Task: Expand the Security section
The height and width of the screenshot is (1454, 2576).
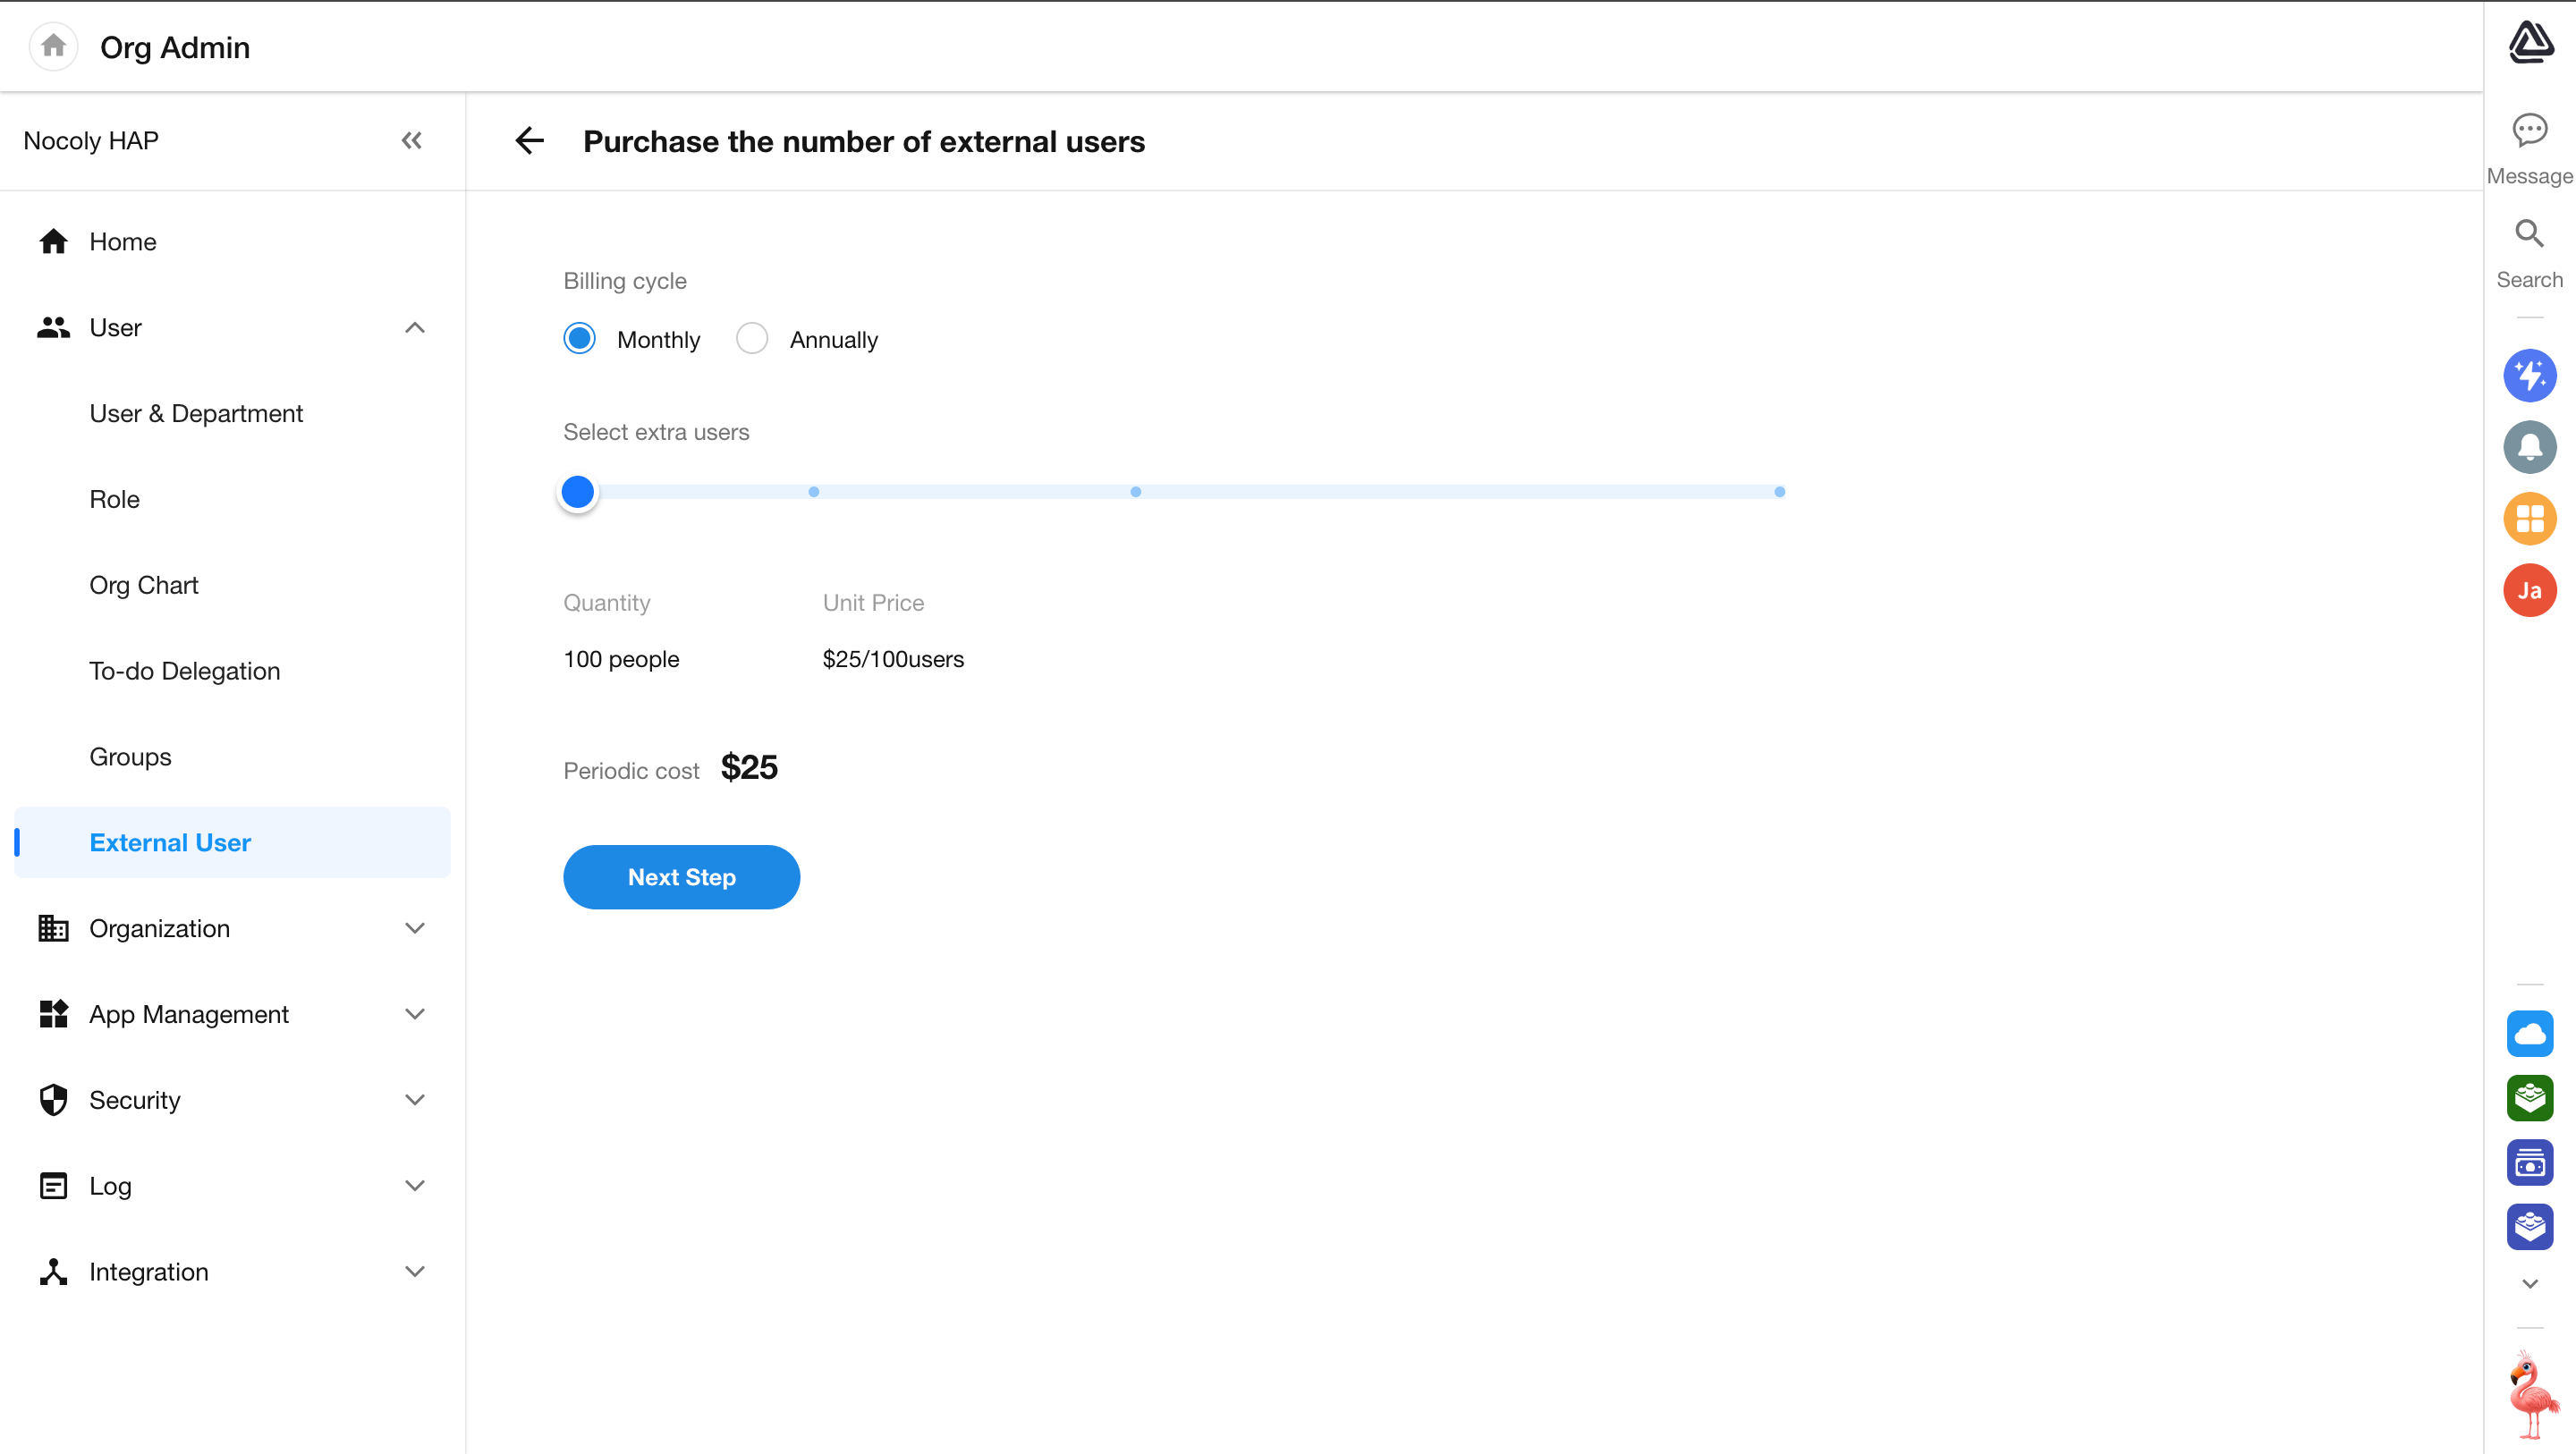Action: tap(415, 1100)
